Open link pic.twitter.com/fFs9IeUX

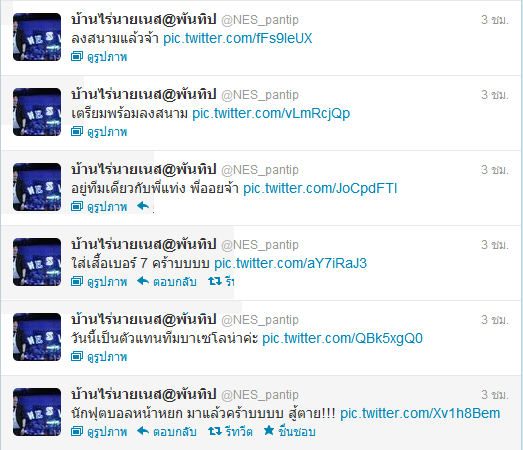pyautogui.click(x=237, y=38)
